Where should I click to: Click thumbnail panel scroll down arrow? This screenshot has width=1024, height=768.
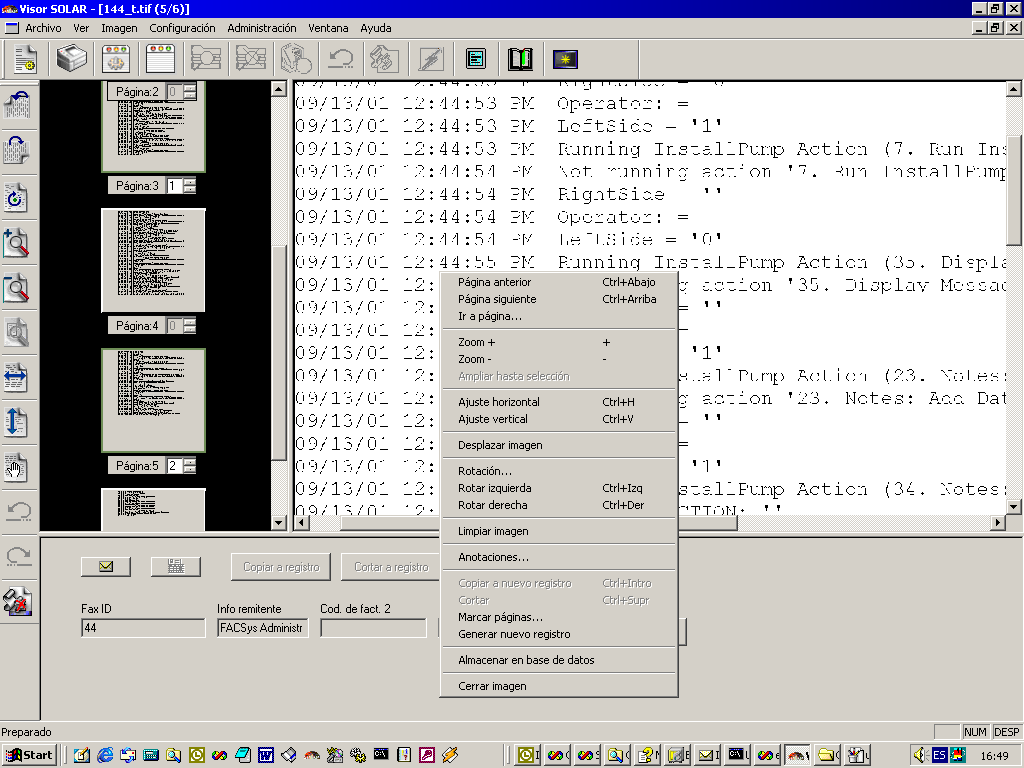click(279, 522)
